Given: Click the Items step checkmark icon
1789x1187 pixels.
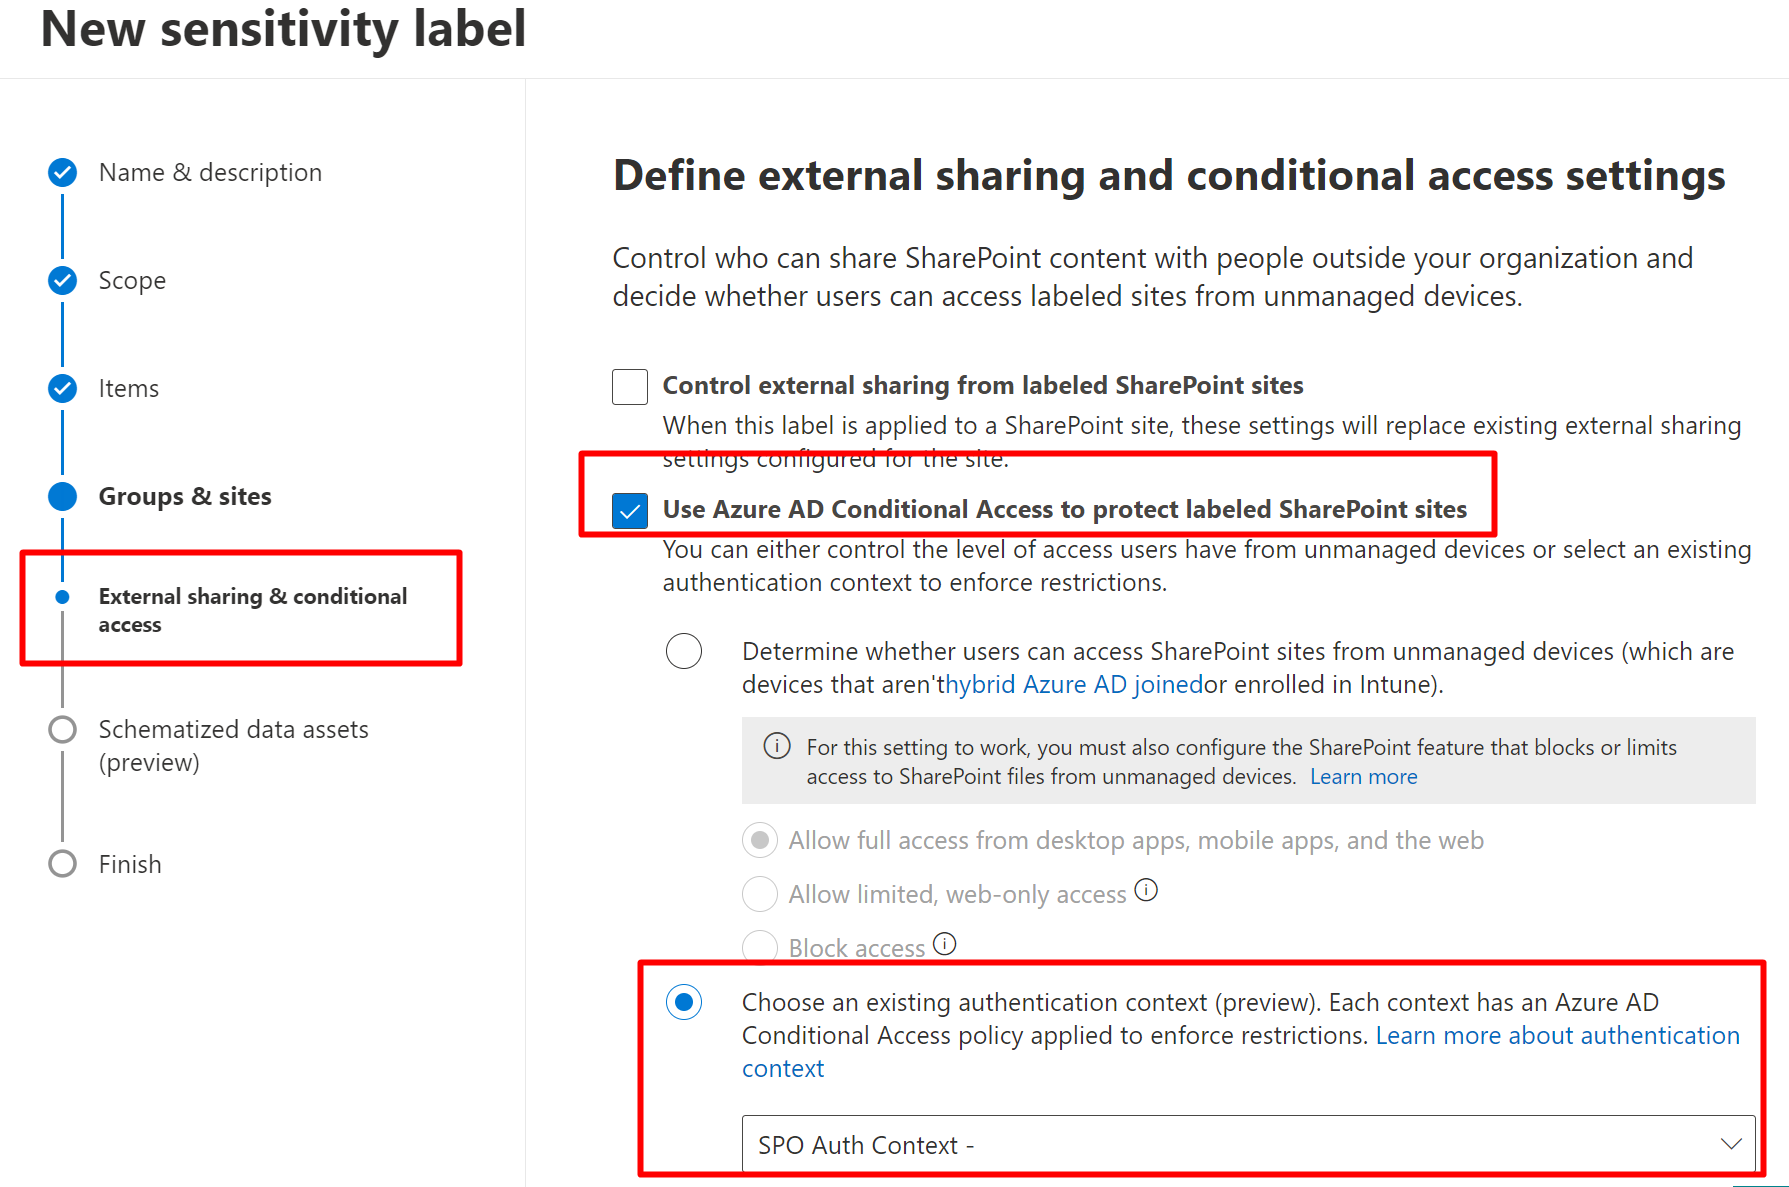Looking at the screenshot, I should click(x=62, y=388).
